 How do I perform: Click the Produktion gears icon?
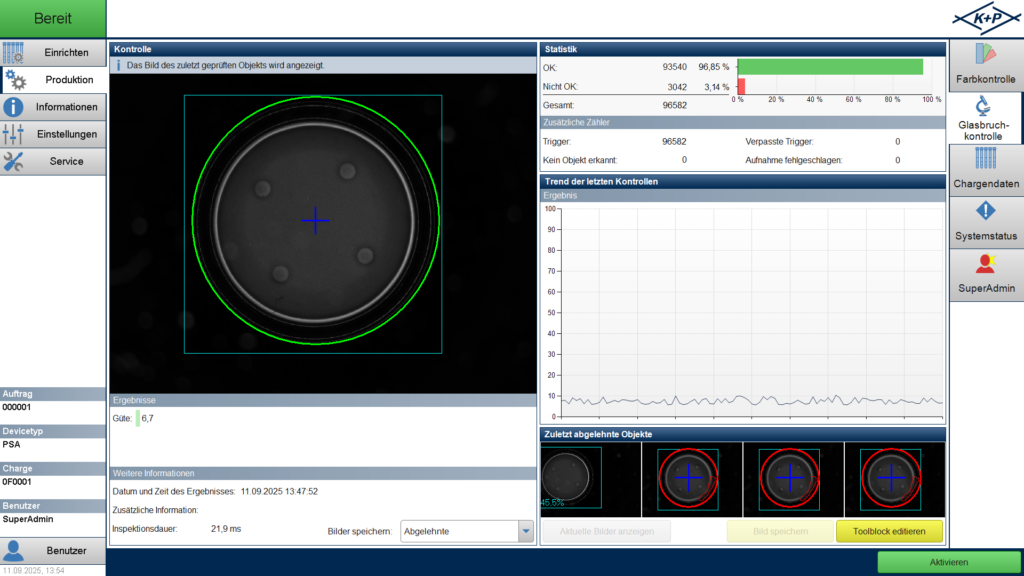pyautogui.click(x=15, y=80)
